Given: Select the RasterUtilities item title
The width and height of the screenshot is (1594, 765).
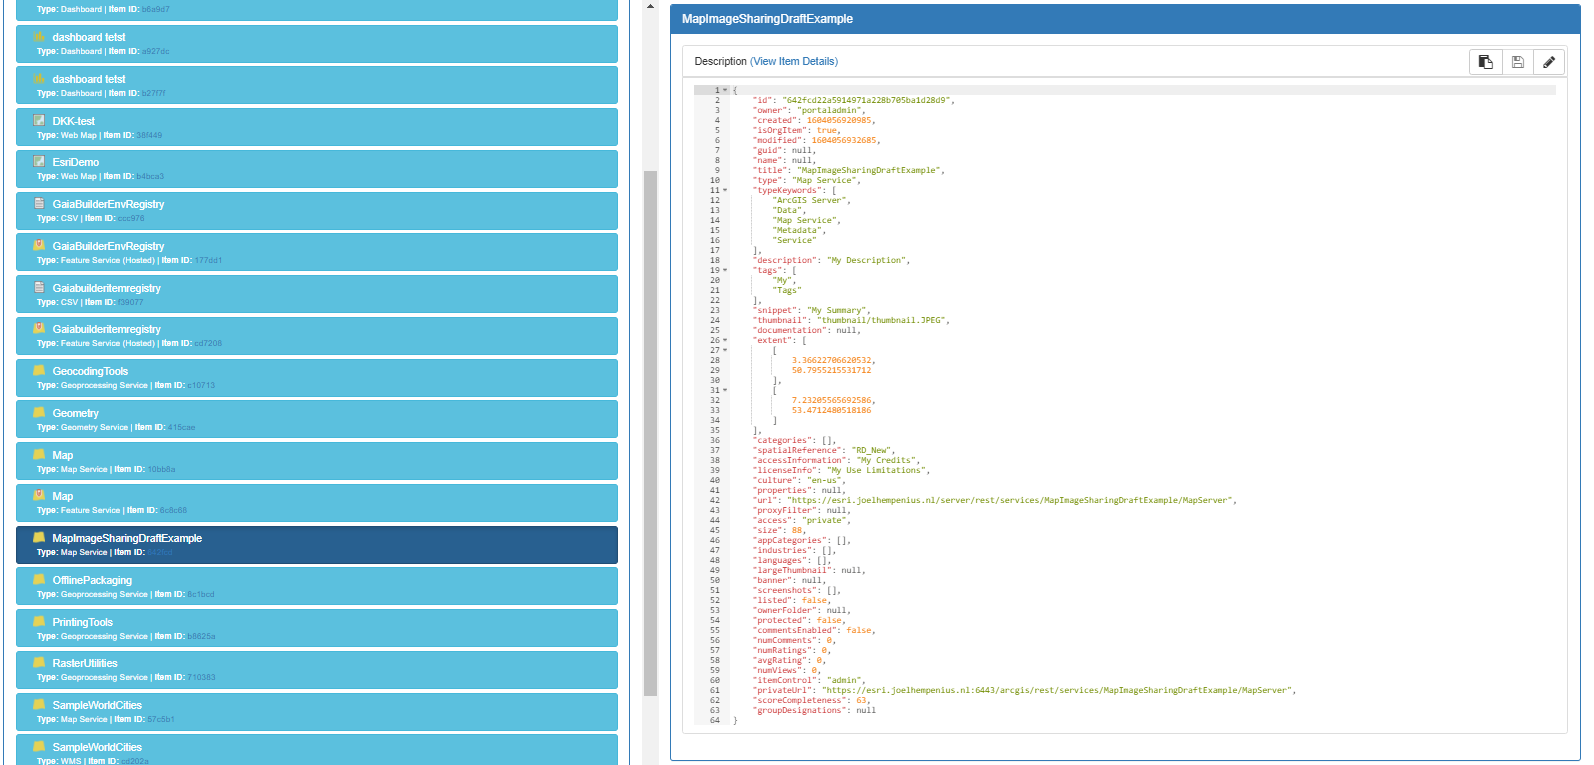Looking at the screenshot, I should (85, 663).
